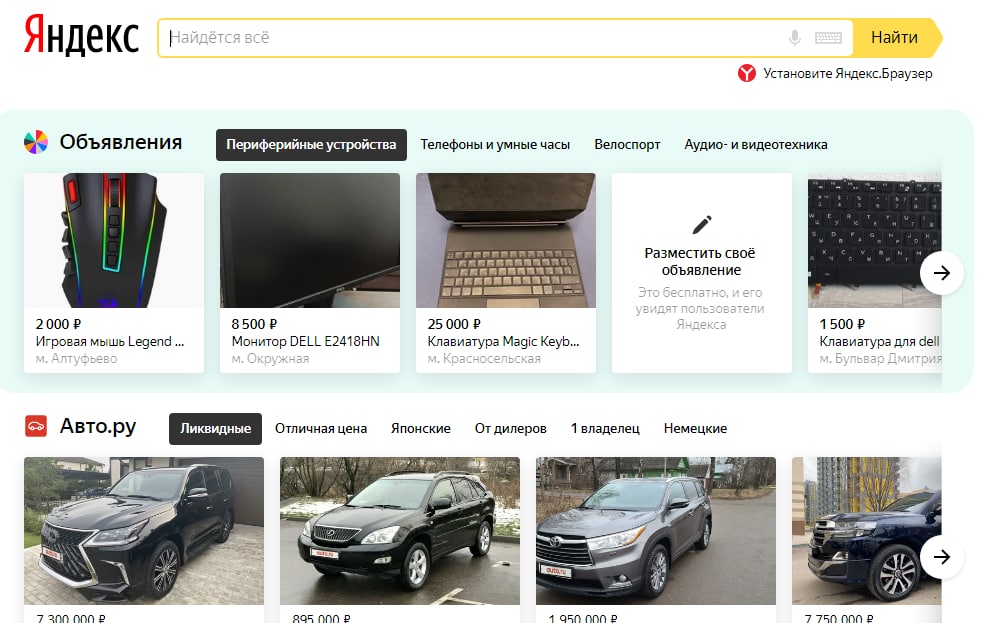This screenshot has height=623, width=997.
Task: Select the Ликвидные tab
Action: click(215, 428)
